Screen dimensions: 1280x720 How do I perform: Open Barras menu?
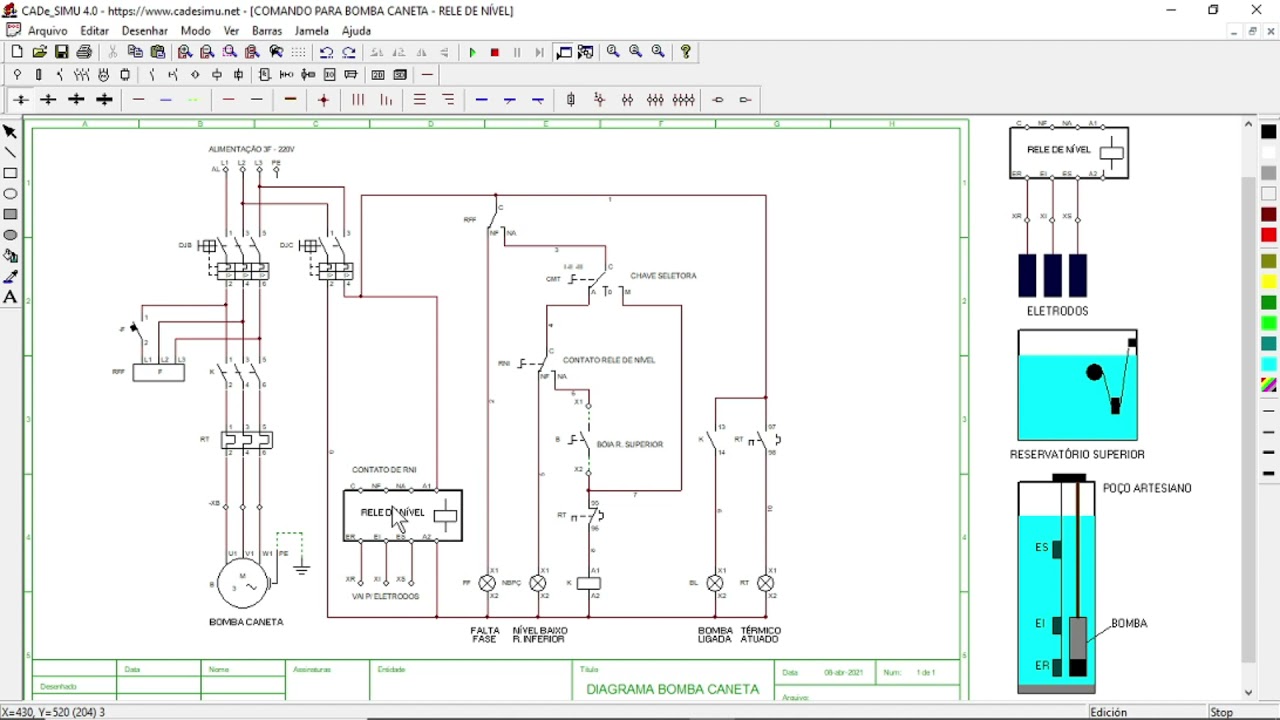tap(267, 31)
